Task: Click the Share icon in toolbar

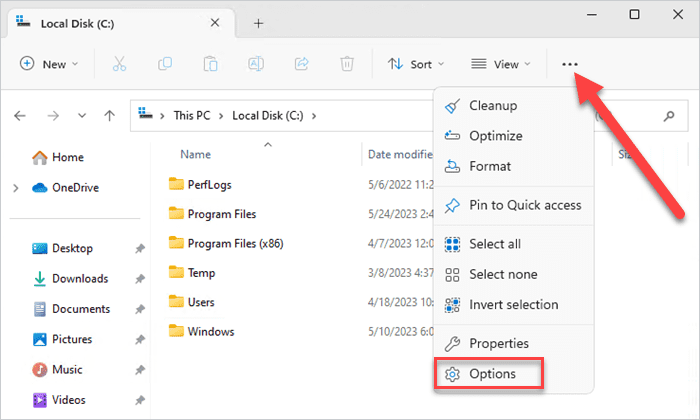Action: [x=301, y=64]
